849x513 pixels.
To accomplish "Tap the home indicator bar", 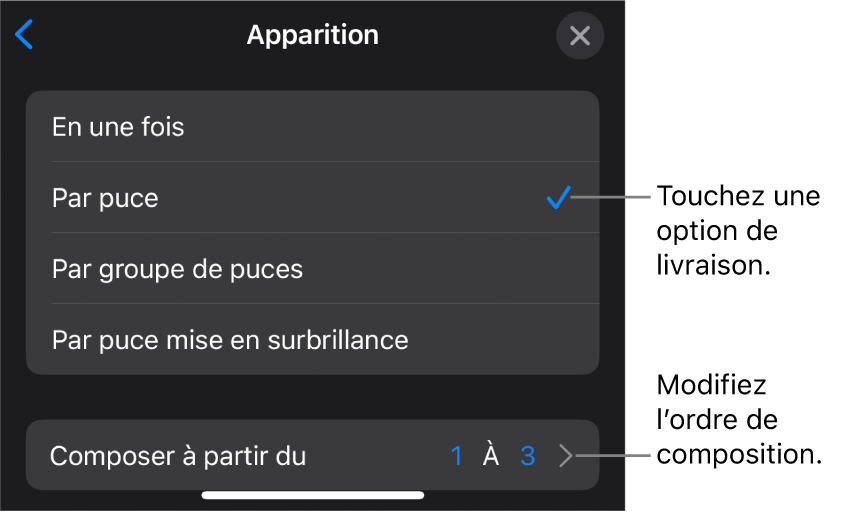I will point(313,494).
